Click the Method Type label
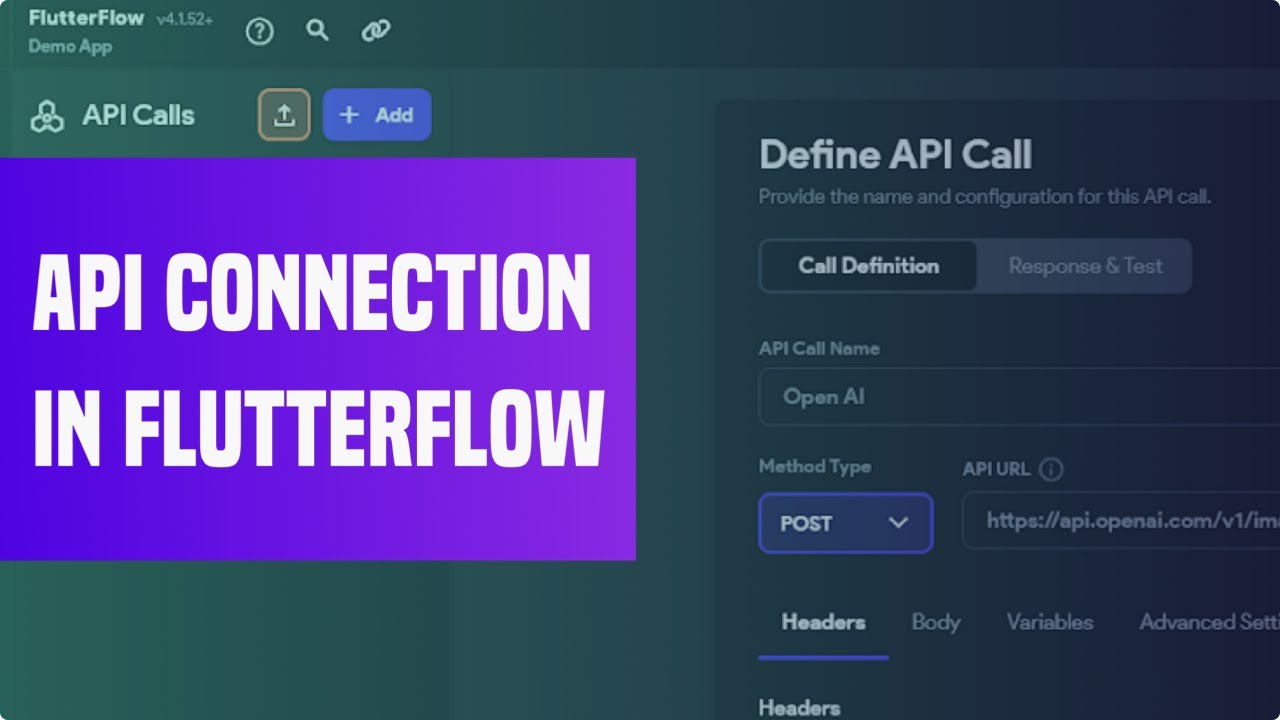This screenshot has width=1280, height=720. (x=814, y=467)
